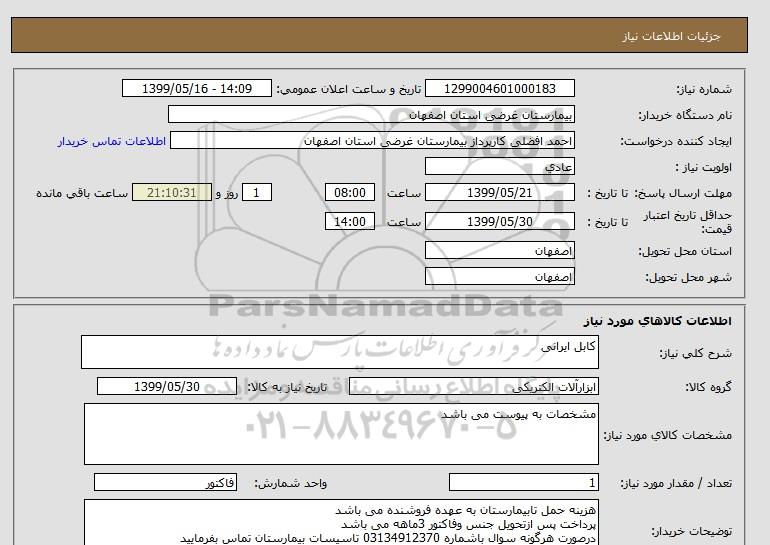The image size is (770, 545).
Task: Click the label شماره نیاز
Action: pyautogui.click(x=704, y=89)
